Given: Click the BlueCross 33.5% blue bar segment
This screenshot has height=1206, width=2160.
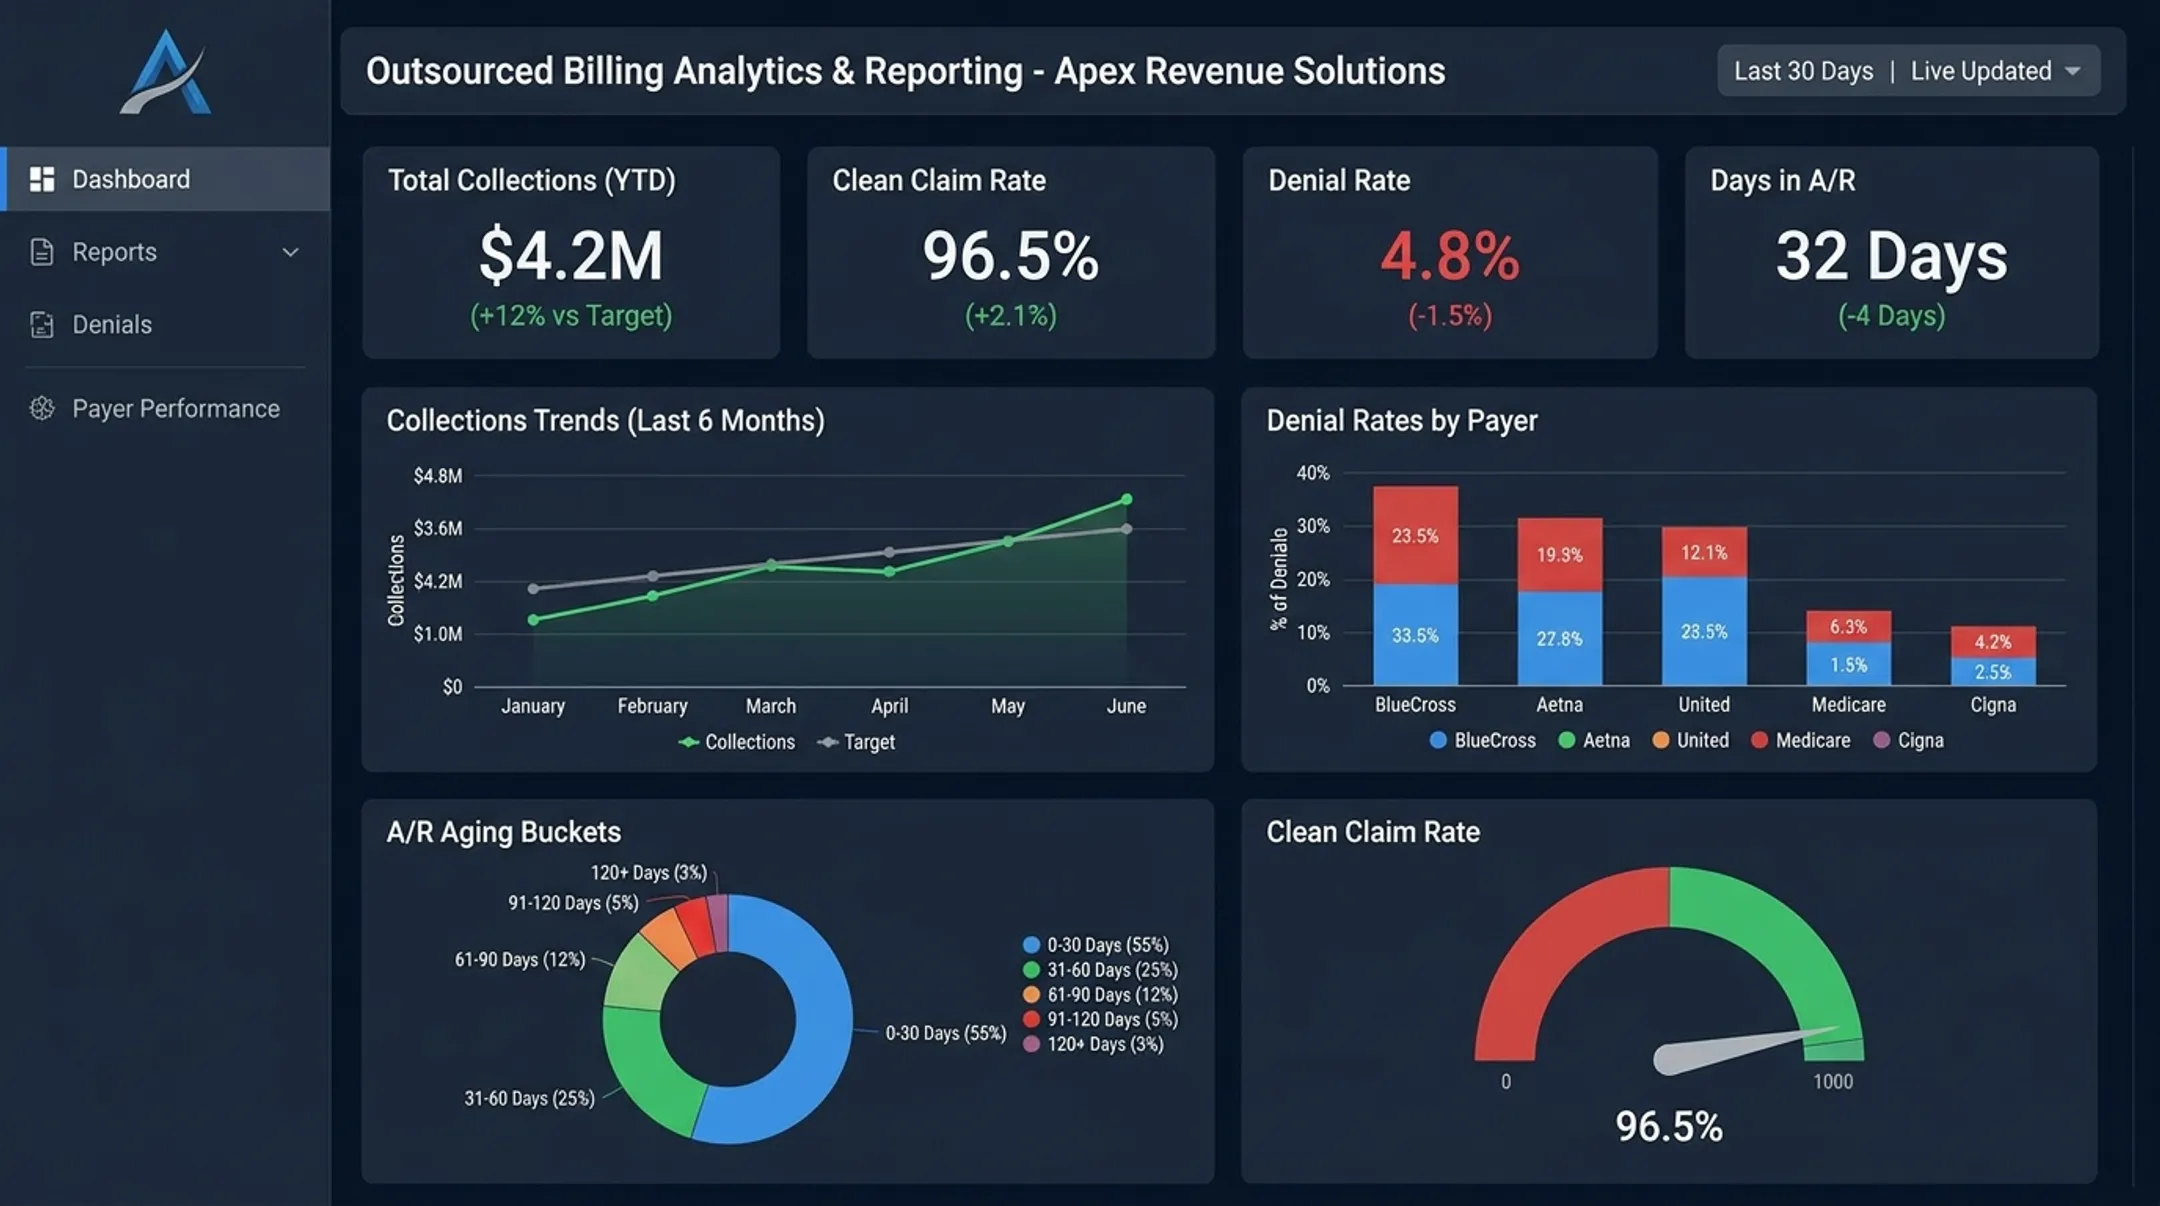Looking at the screenshot, I should (1415, 635).
